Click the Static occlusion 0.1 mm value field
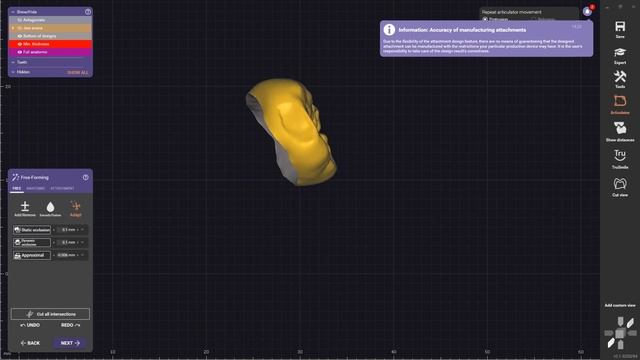This screenshot has width=640, height=360. click(x=68, y=230)
